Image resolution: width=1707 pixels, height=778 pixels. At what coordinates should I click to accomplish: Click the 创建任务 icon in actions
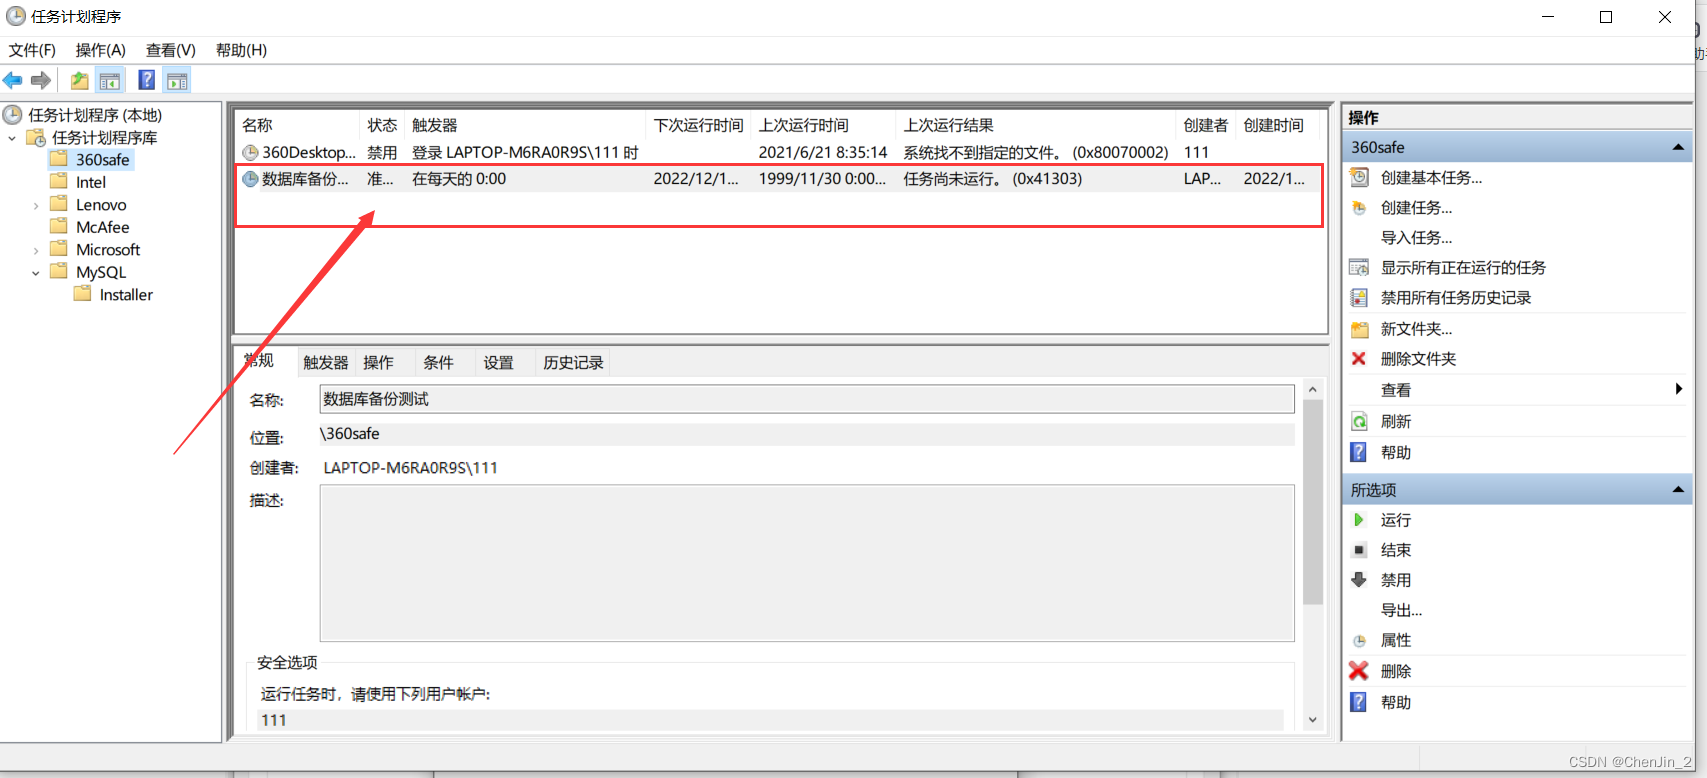tap(1359, 208)
